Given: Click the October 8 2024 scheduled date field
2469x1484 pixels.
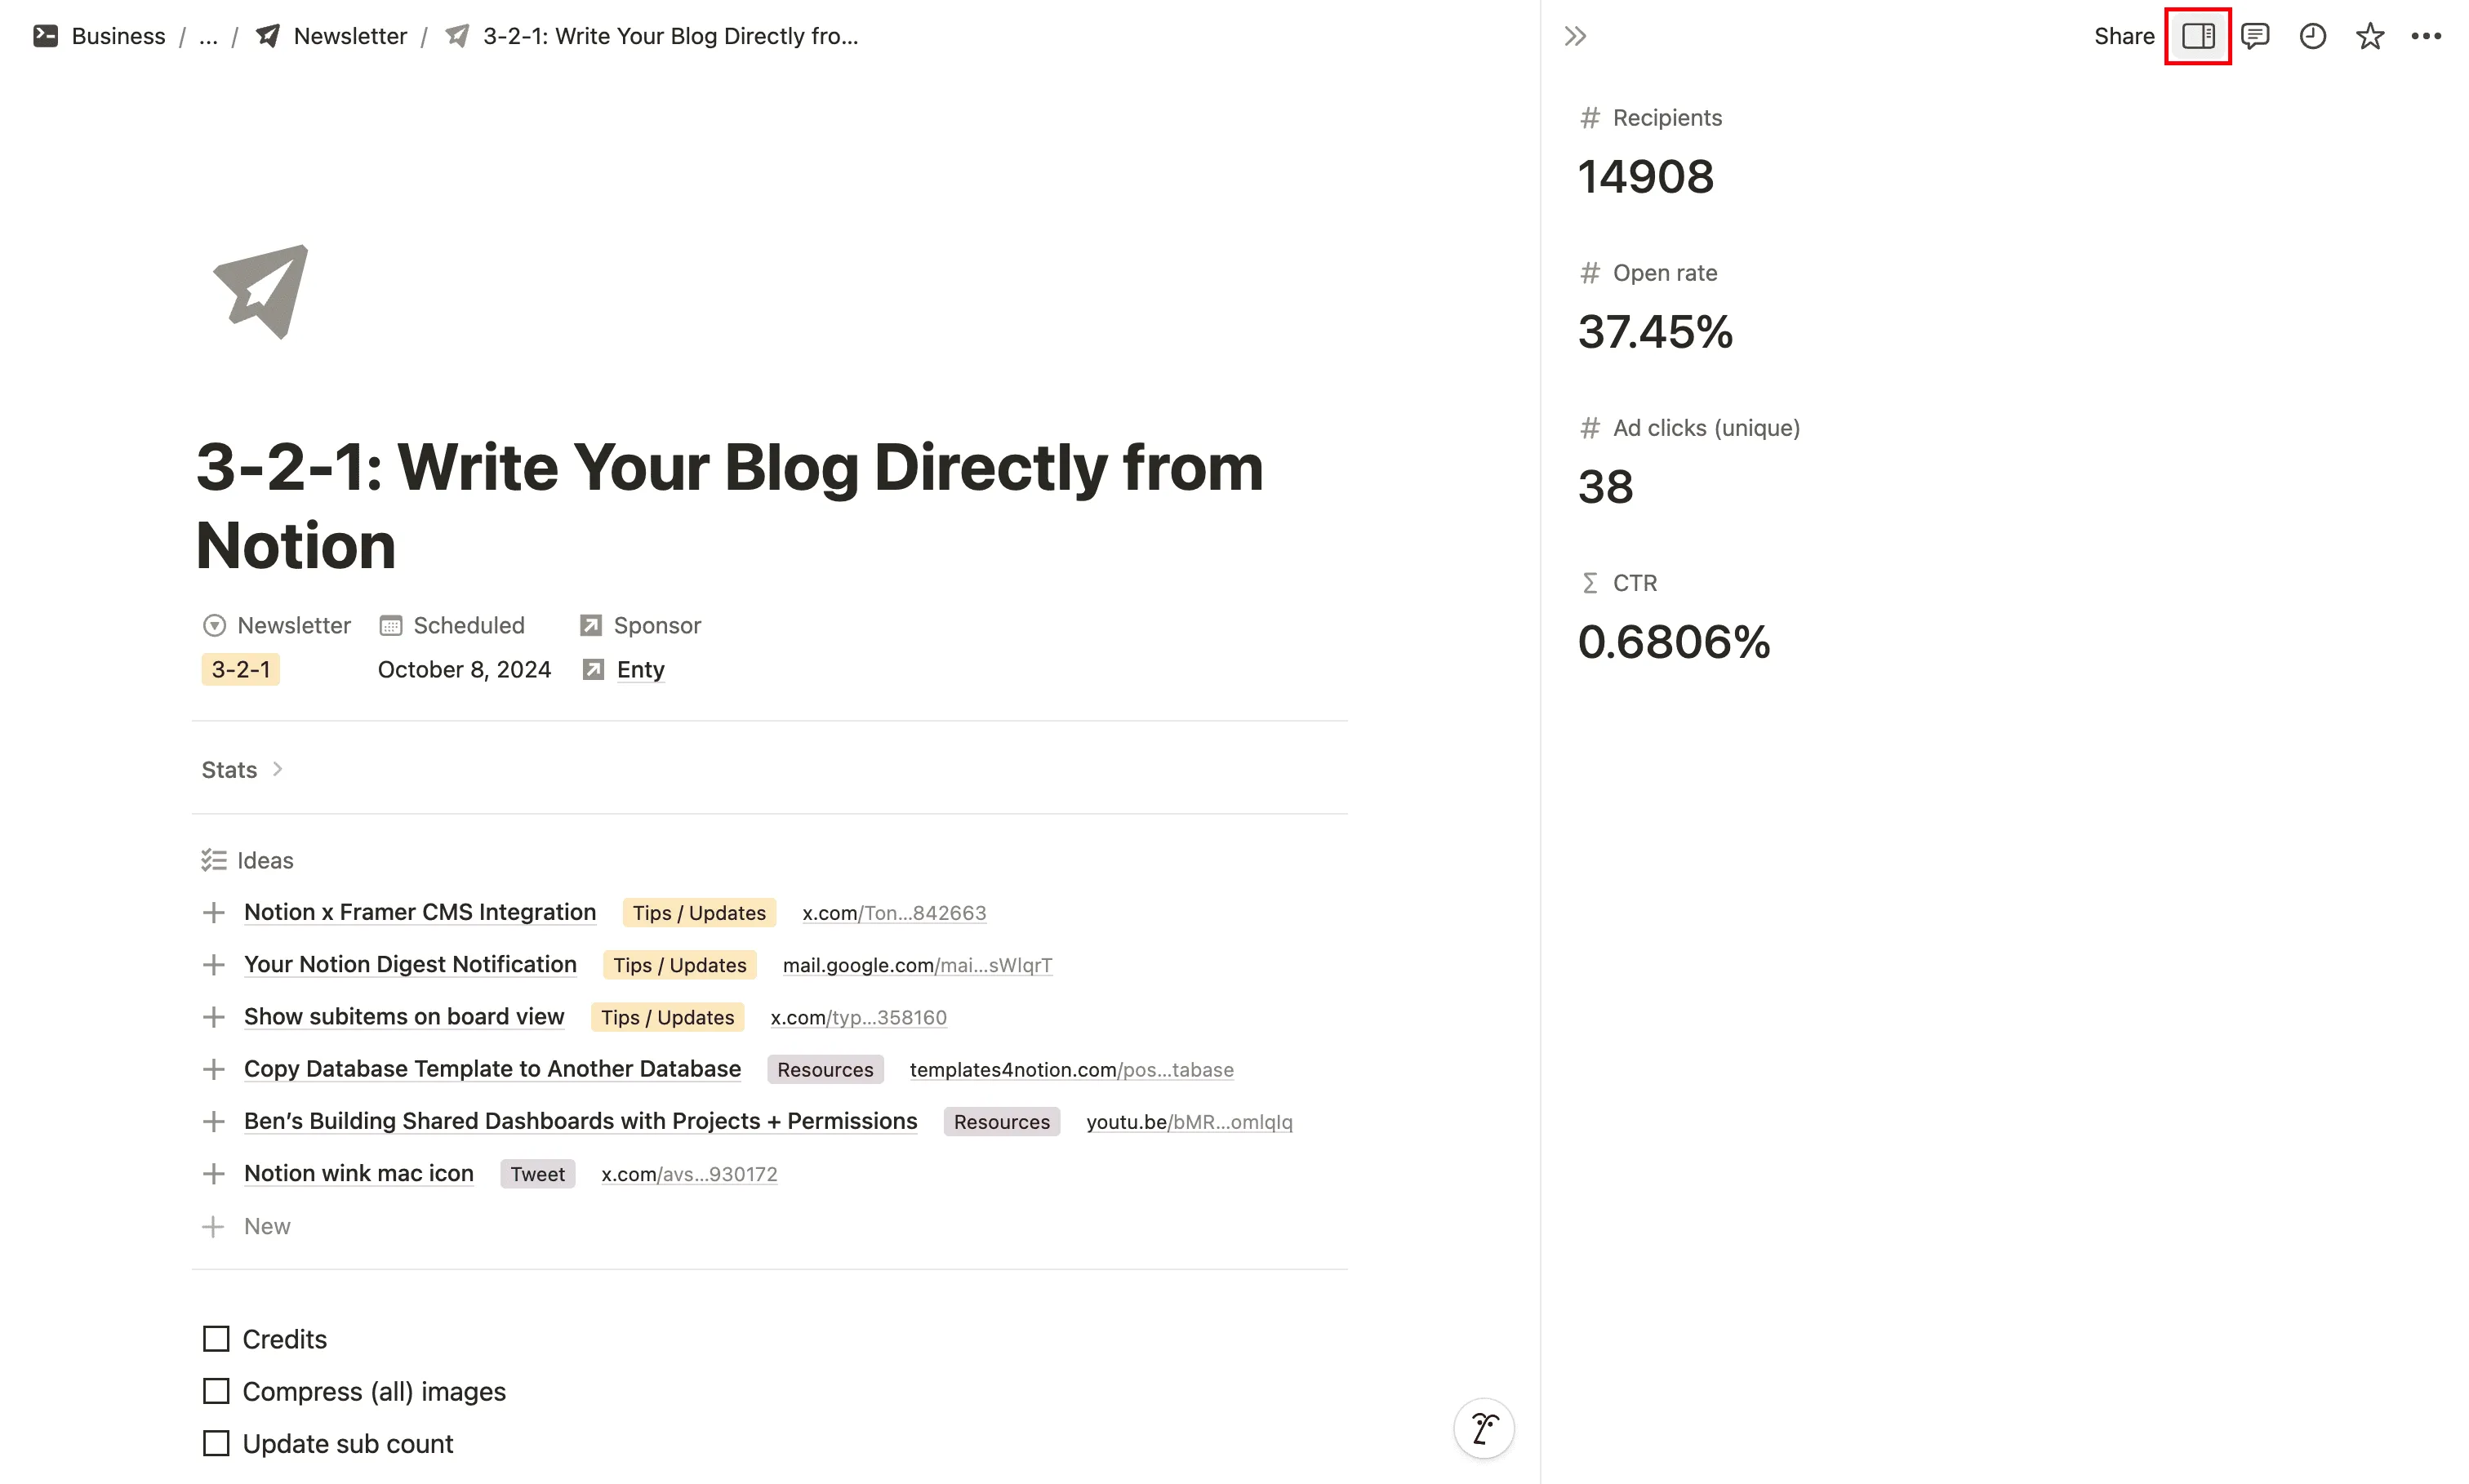Looking at the screenshot, I should click(464, 668).
